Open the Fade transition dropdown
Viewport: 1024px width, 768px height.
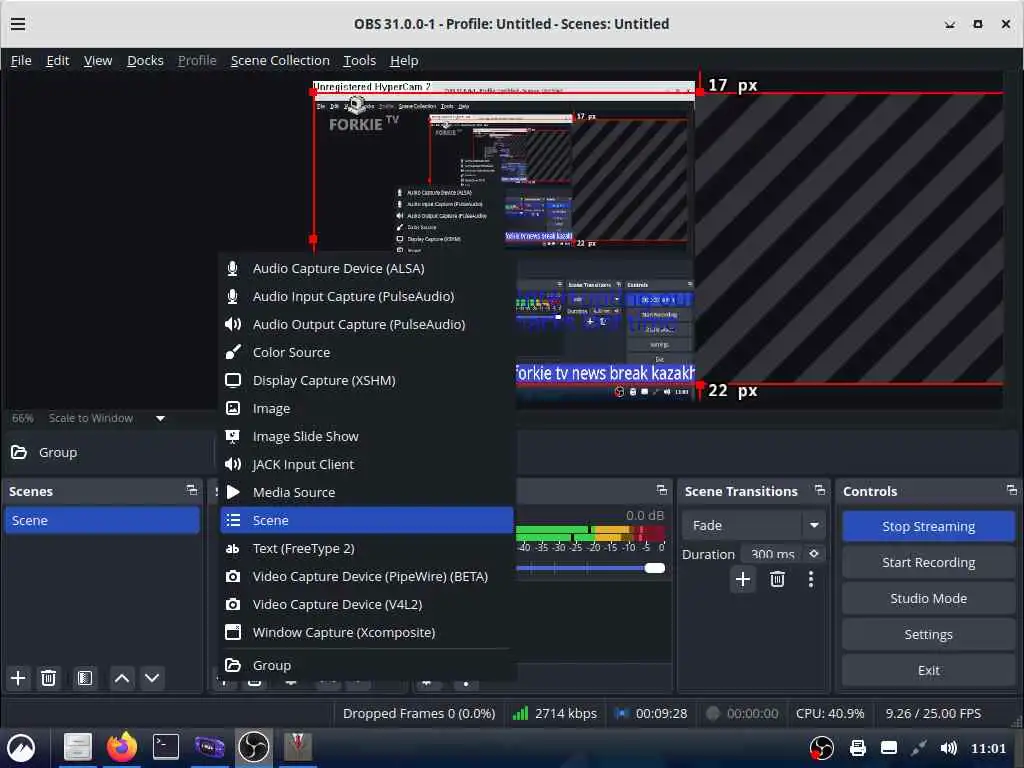[752, 525]
